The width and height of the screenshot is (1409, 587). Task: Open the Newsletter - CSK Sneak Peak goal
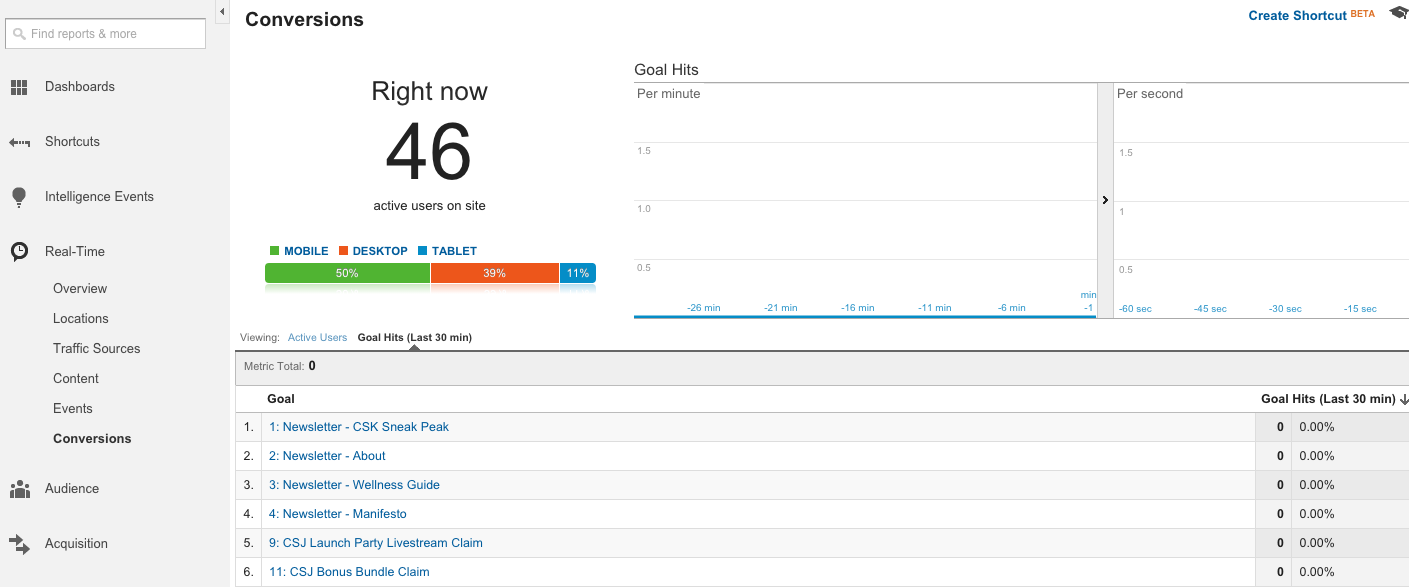(x=359, y=427)
